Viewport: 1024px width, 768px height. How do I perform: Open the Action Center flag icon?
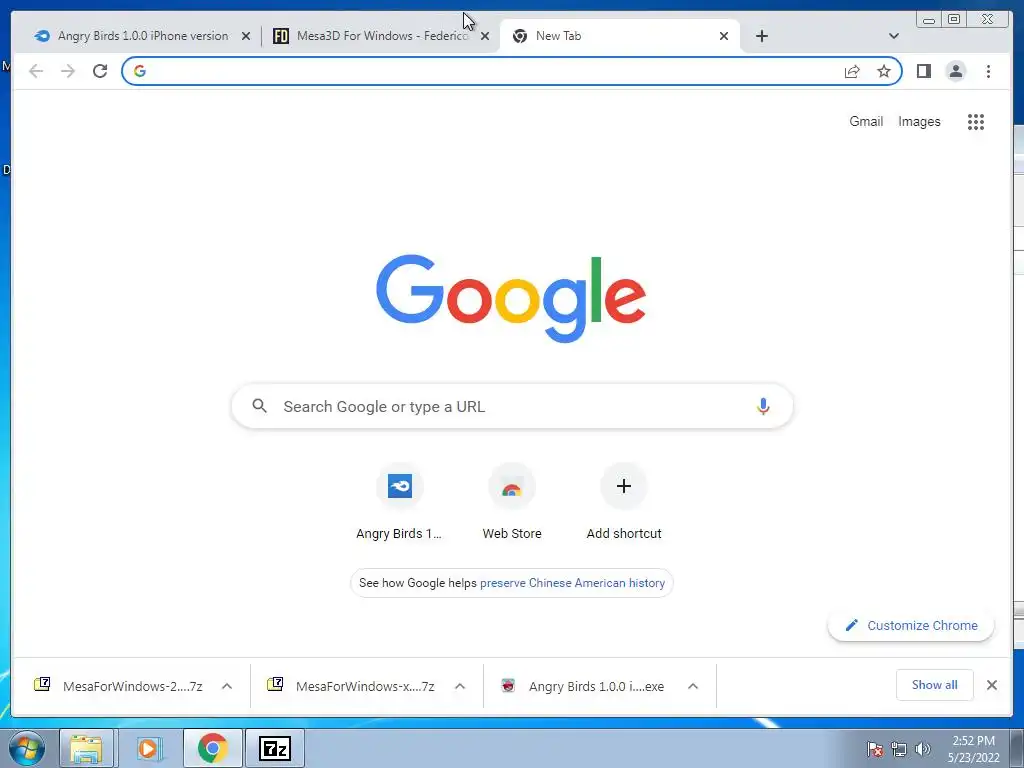point(875,749)
